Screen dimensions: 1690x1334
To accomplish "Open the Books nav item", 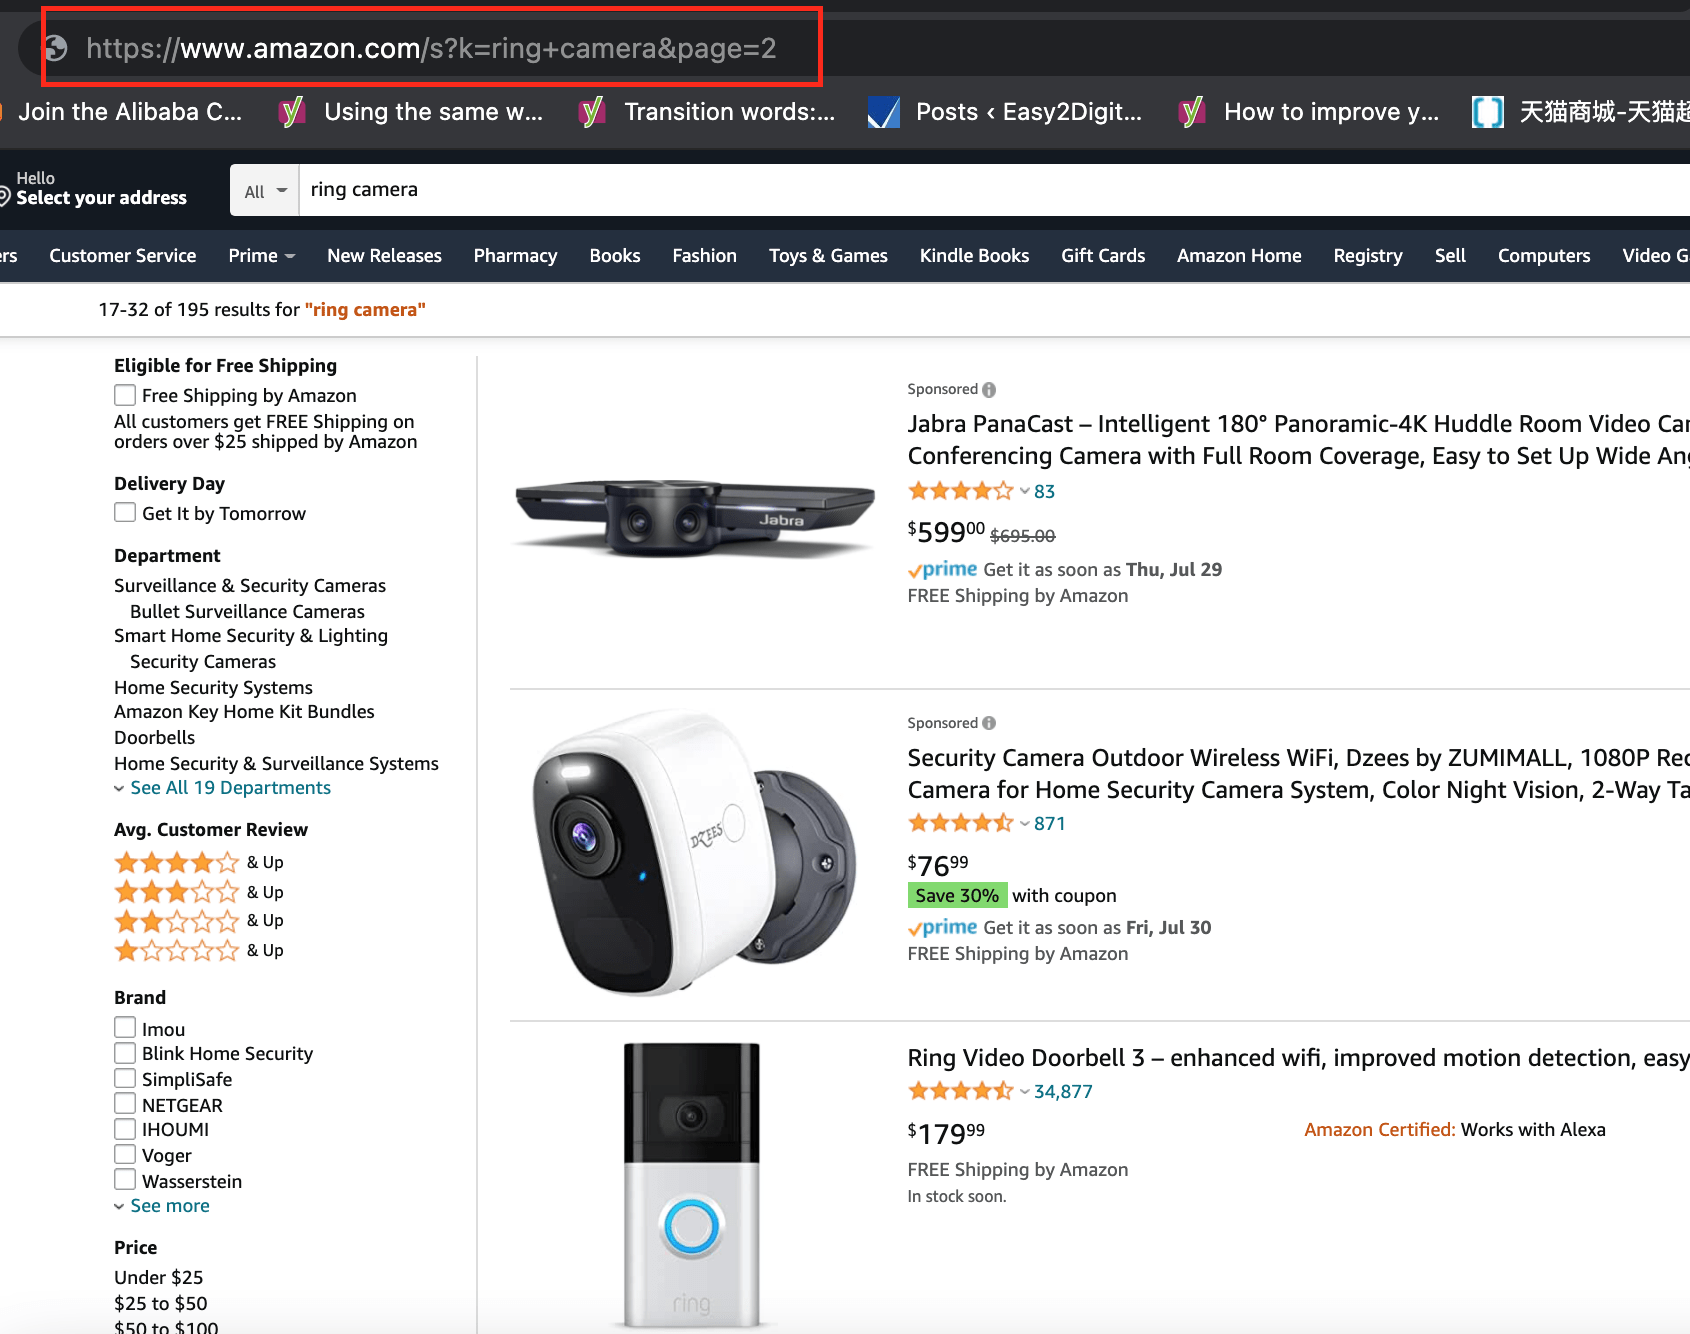I will (615, 256).
